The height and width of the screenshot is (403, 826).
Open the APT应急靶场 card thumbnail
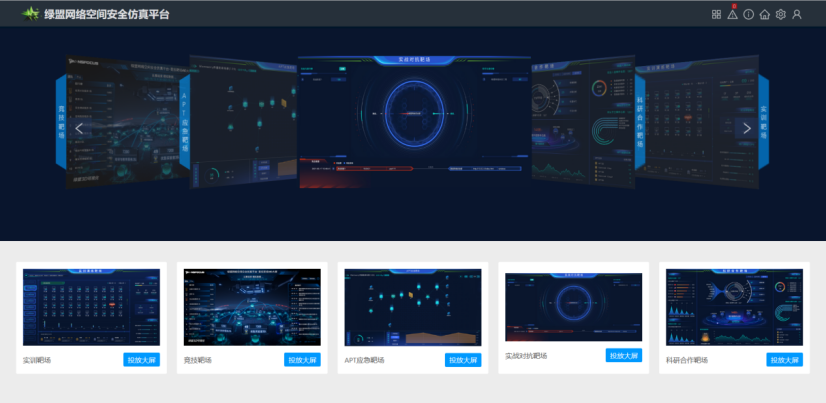[412, 307]
